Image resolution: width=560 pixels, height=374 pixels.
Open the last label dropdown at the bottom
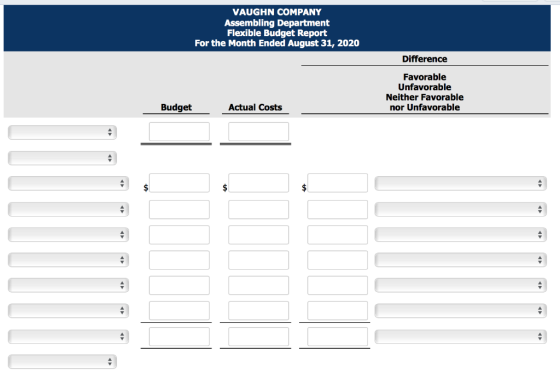[62, 362]
